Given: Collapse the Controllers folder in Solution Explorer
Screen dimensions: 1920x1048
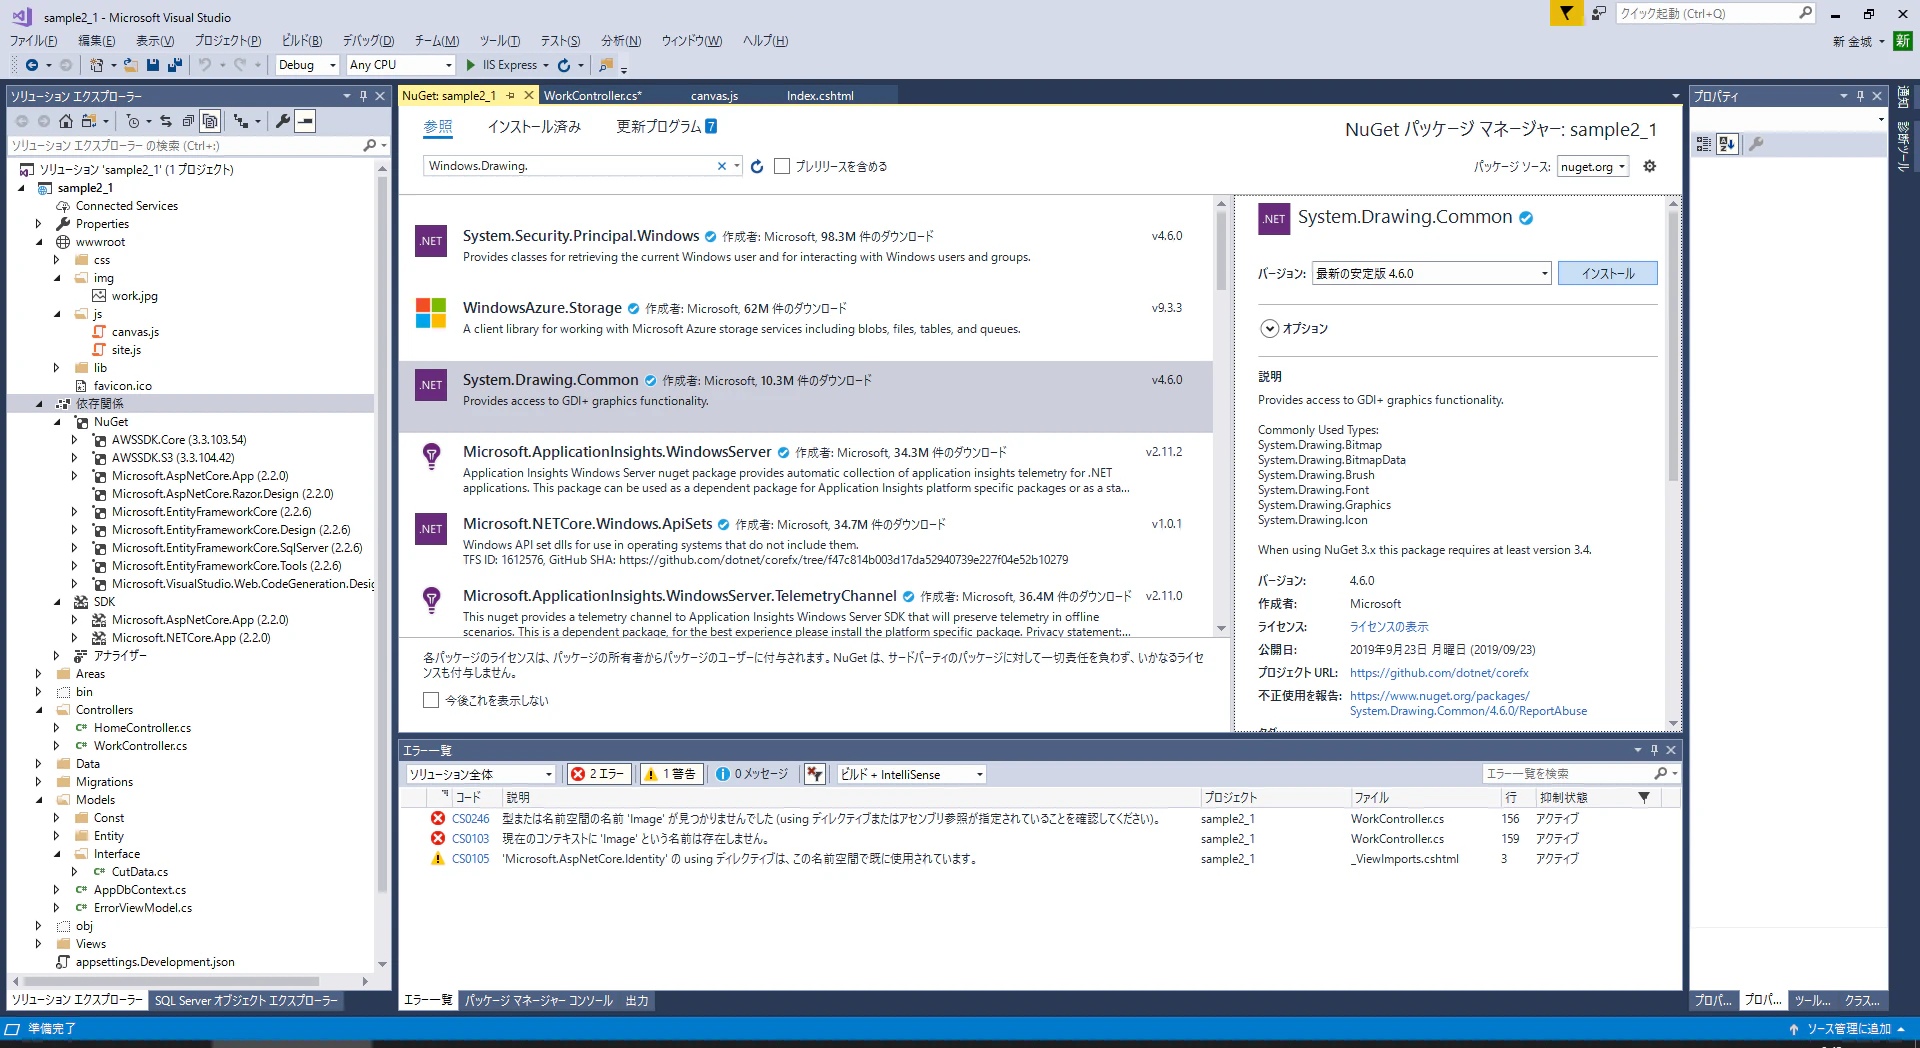Looking at the screenshot, I should pyautogui.click(x=39, y=710).
